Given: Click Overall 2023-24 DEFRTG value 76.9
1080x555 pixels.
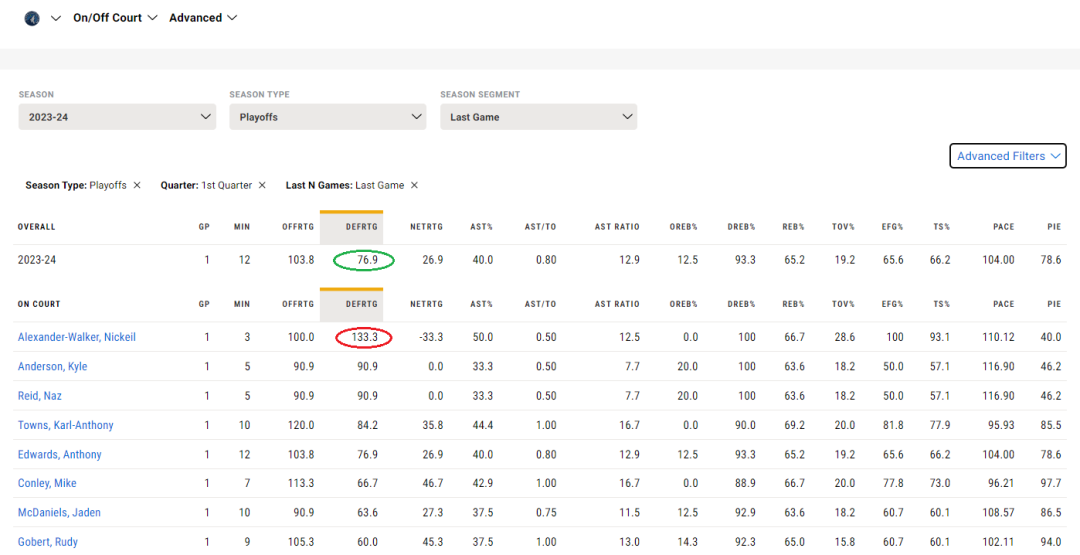Looking at the screenshot, I should (366, 260).
